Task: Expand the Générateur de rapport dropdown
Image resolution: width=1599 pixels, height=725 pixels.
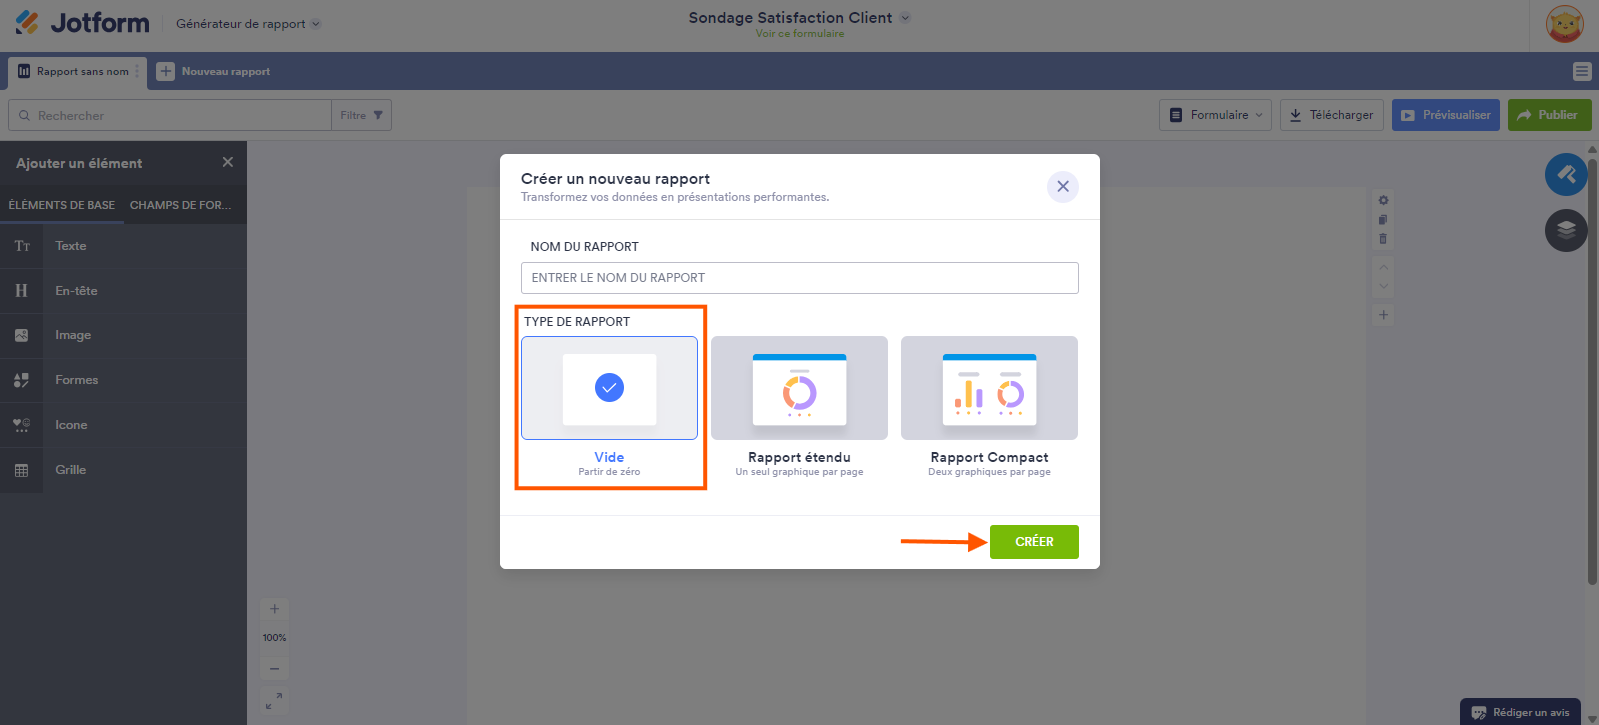Action: tap(248, 24)
